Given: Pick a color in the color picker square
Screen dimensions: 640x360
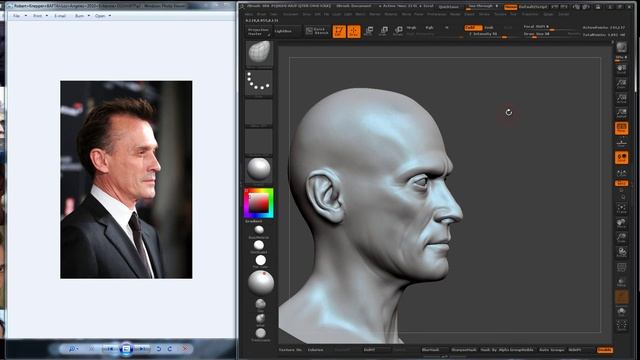Looking at the screenshot, I should point(258,203).
